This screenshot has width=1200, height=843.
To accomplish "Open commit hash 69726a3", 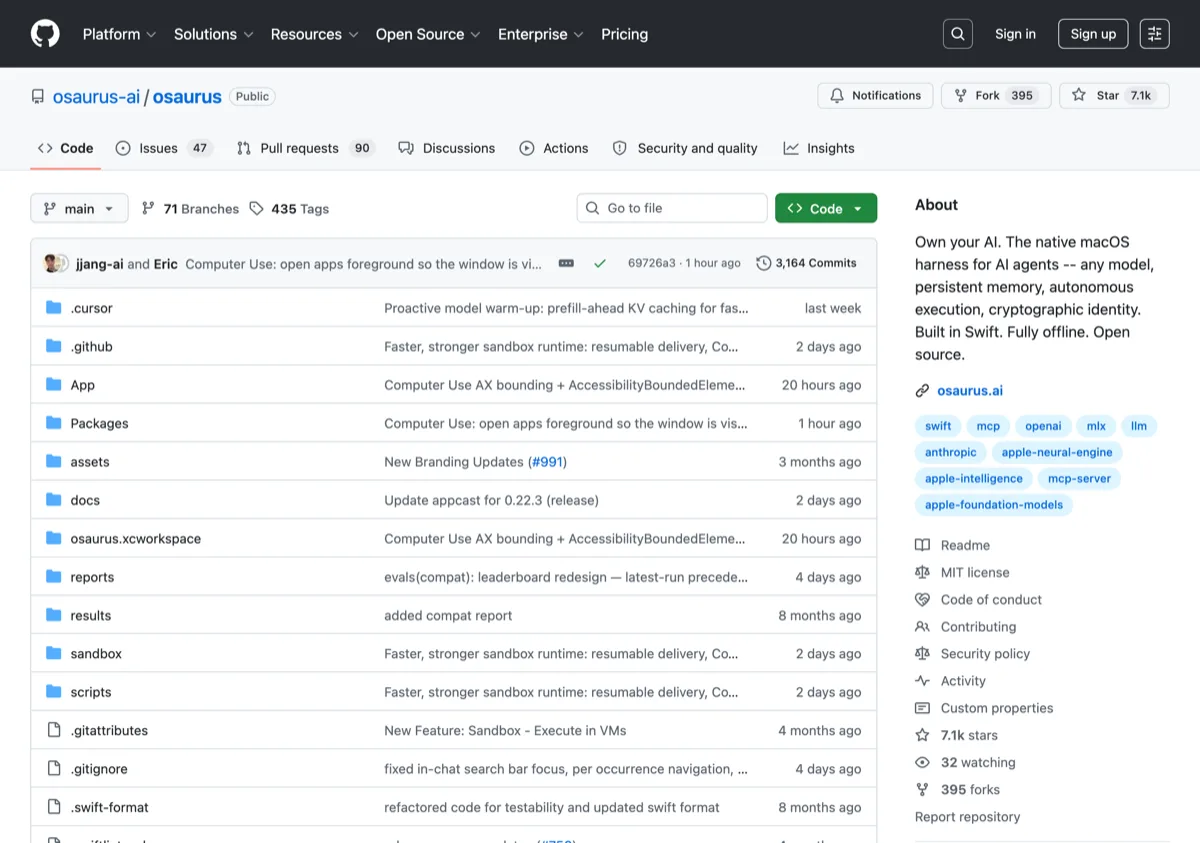I will click(651, 263).
